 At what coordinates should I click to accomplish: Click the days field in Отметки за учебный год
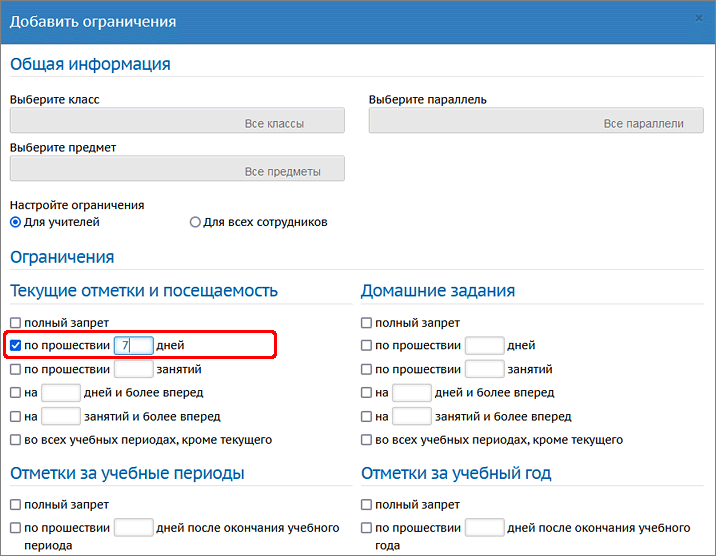[484, 528]
